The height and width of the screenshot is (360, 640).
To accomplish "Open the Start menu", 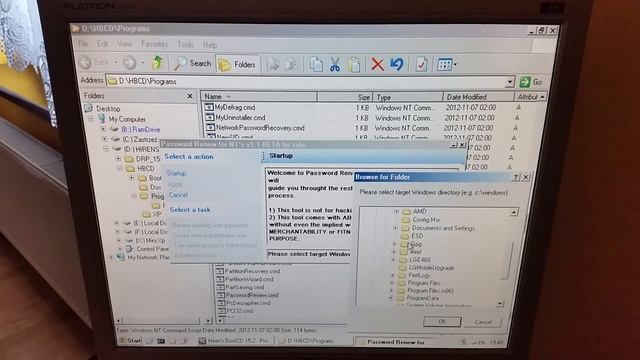I will tap(129, 340).
